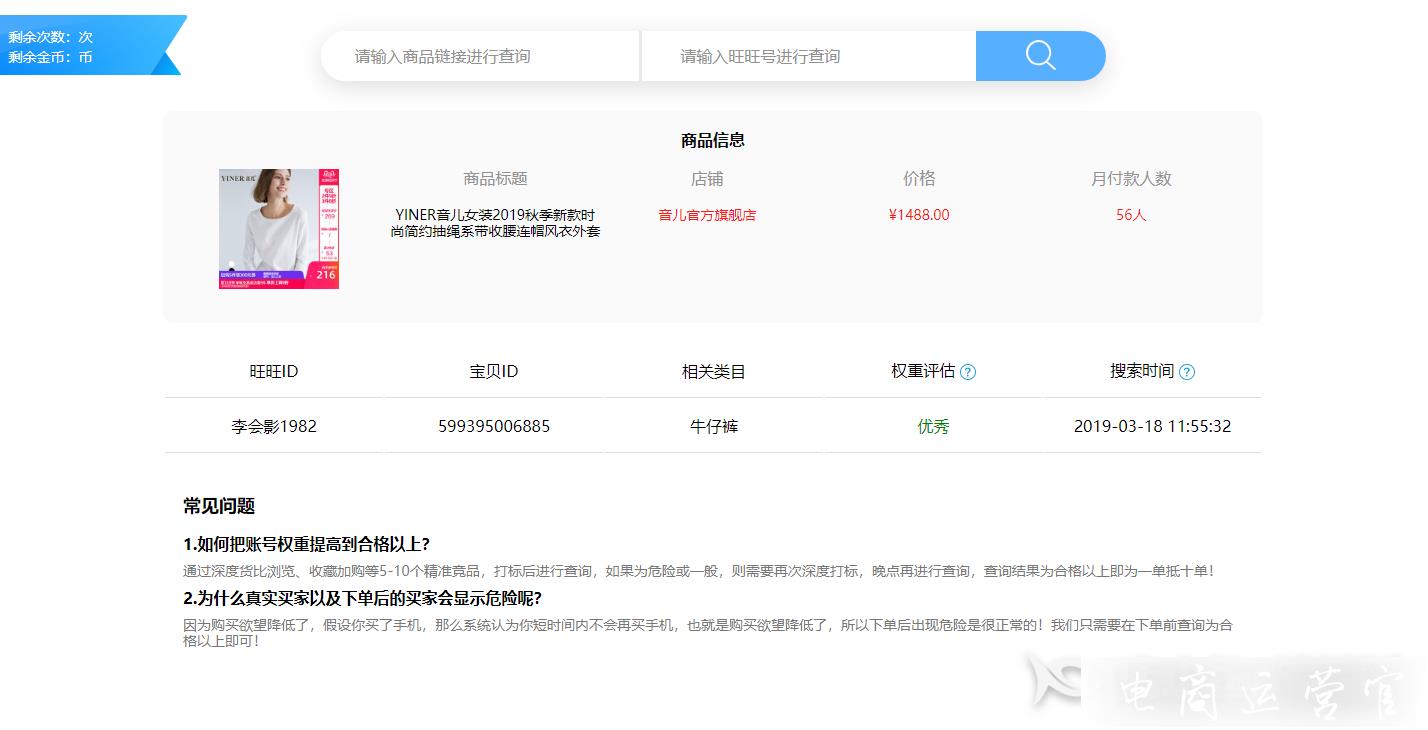Click the 常见问题 heading
Image resolution: width=1428 pixels, height=730 pixels.
[219, 506]
